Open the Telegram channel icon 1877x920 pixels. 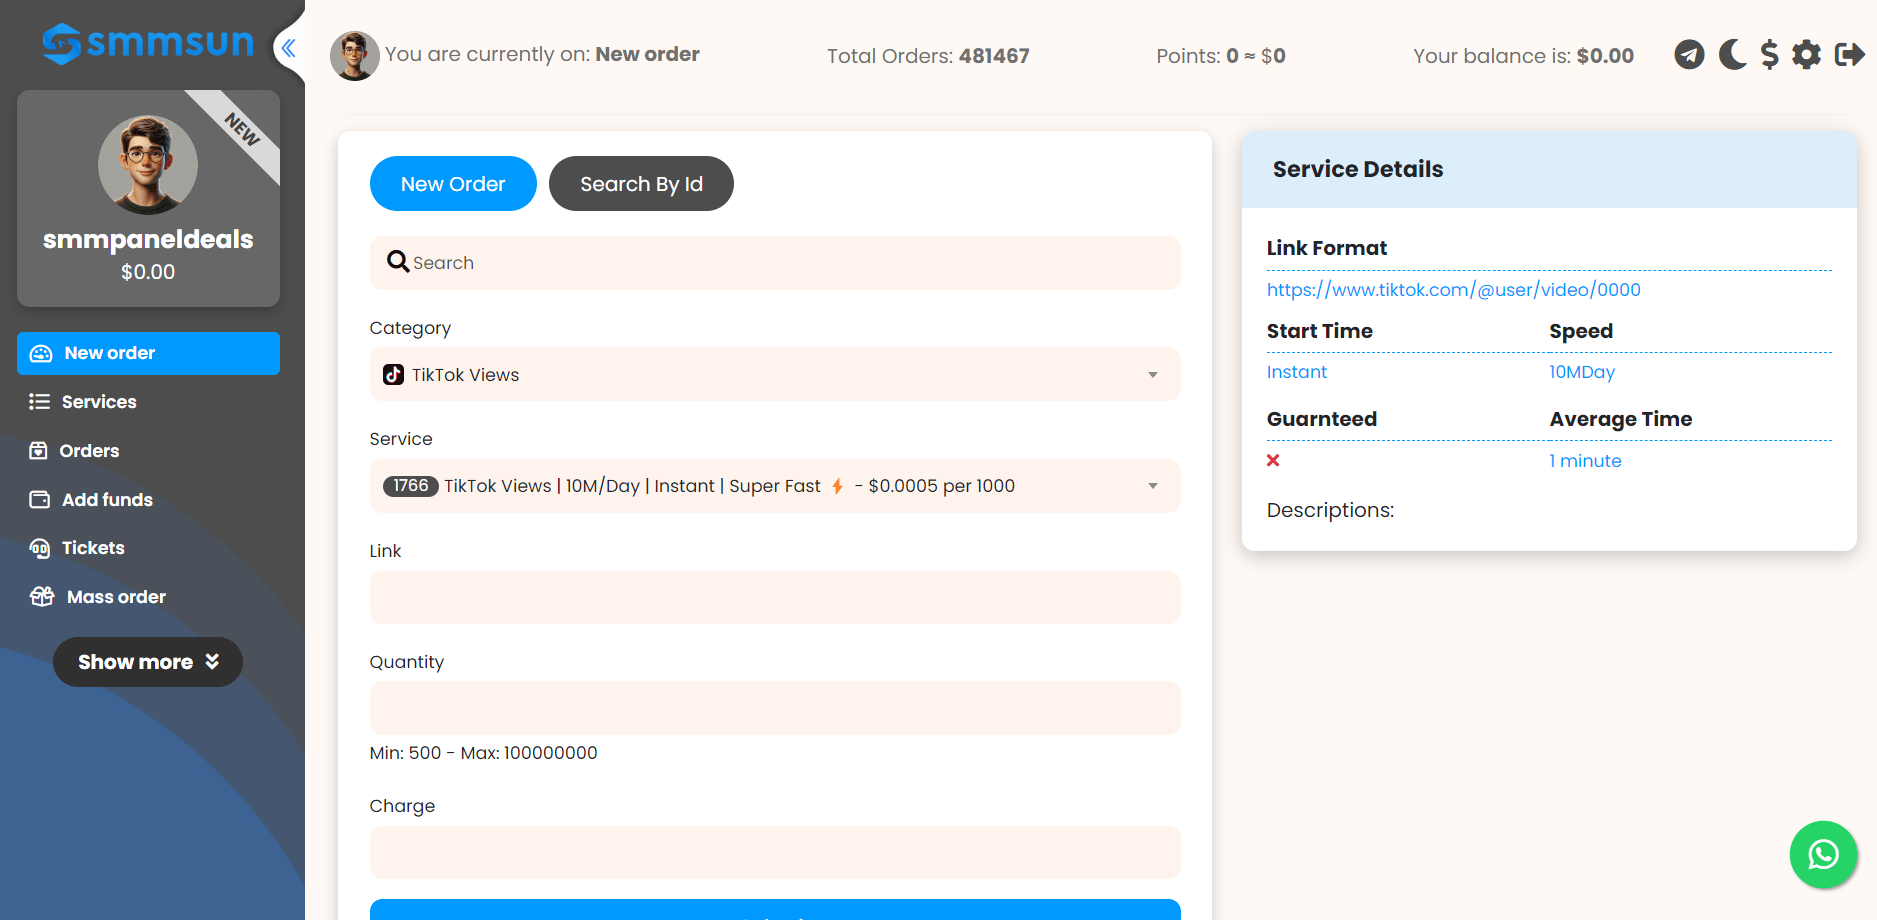point(1689,54)
